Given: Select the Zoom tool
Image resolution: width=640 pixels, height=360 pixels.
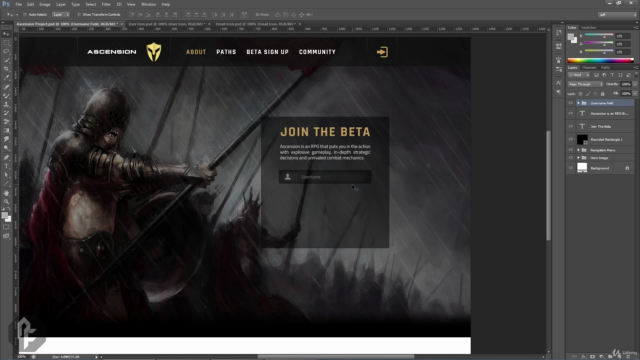Looking at the screenshot, I should [x=6, y=201].
